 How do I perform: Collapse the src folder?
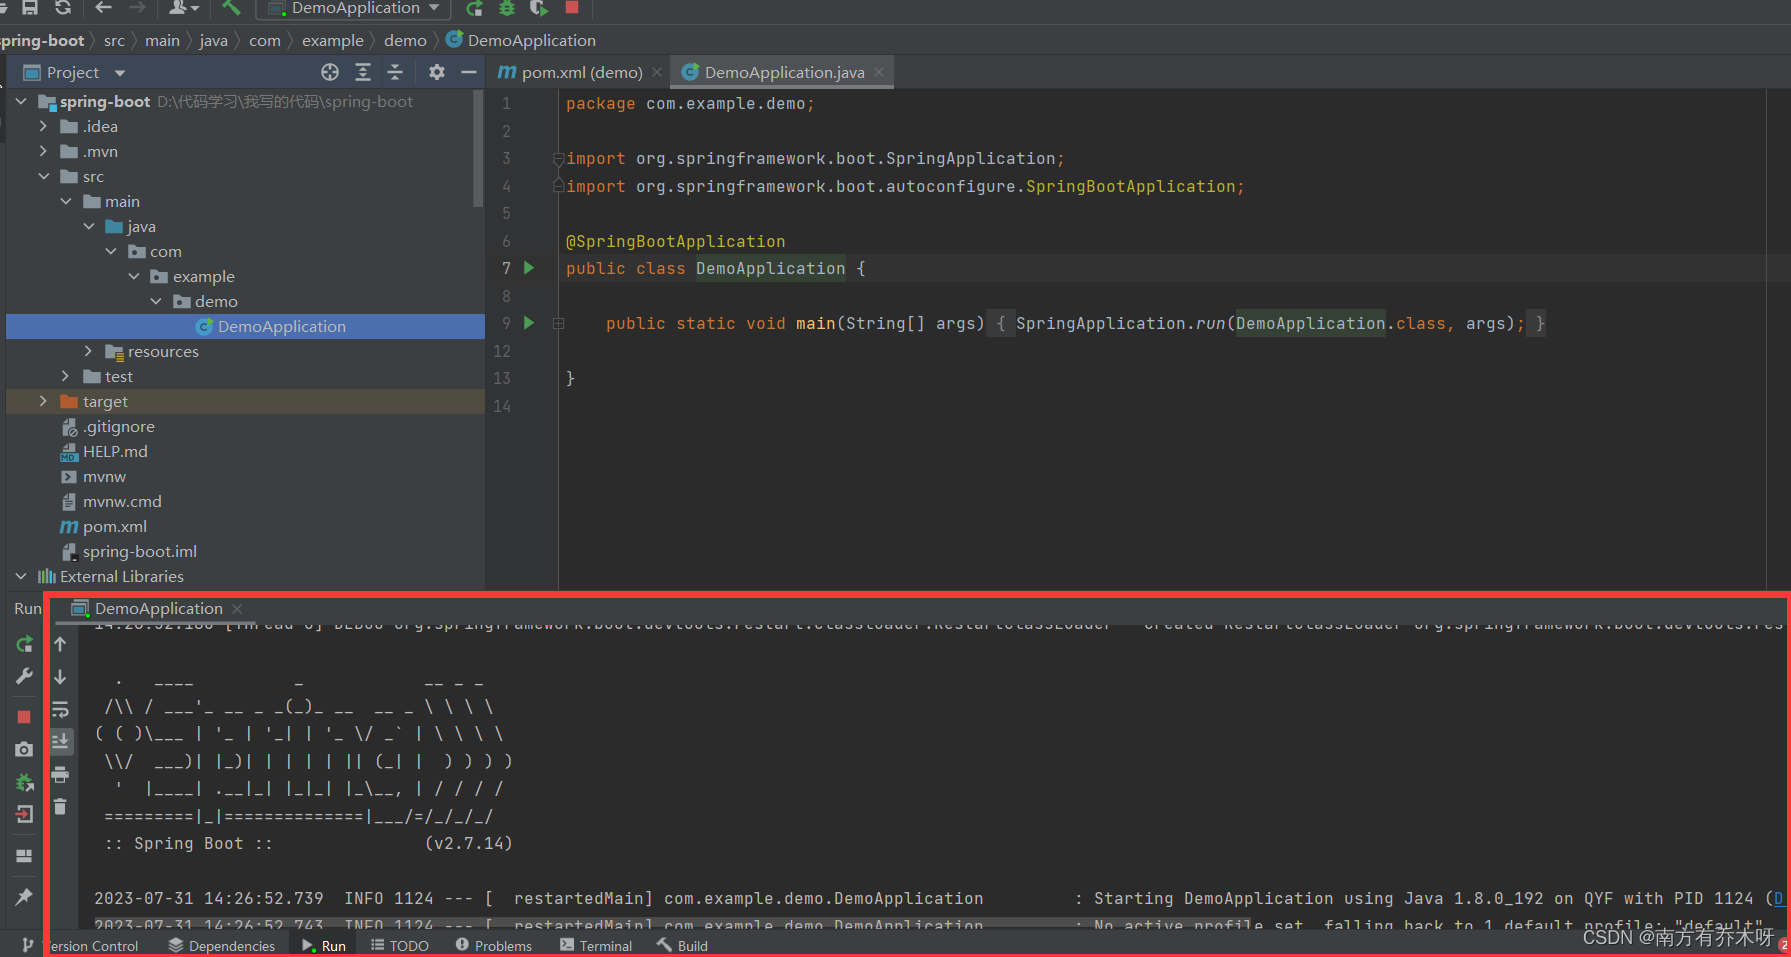tap(43, 176)
